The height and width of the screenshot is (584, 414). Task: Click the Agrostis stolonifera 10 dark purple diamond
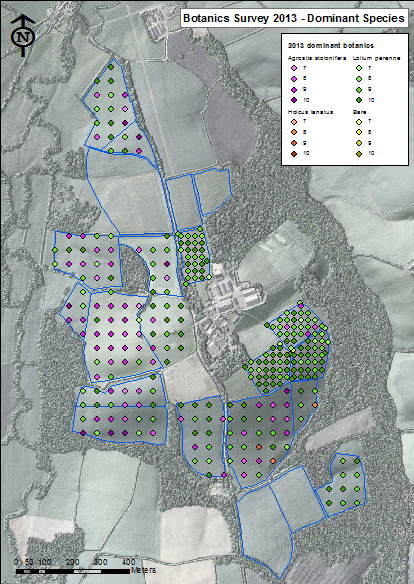pos(294,100)
